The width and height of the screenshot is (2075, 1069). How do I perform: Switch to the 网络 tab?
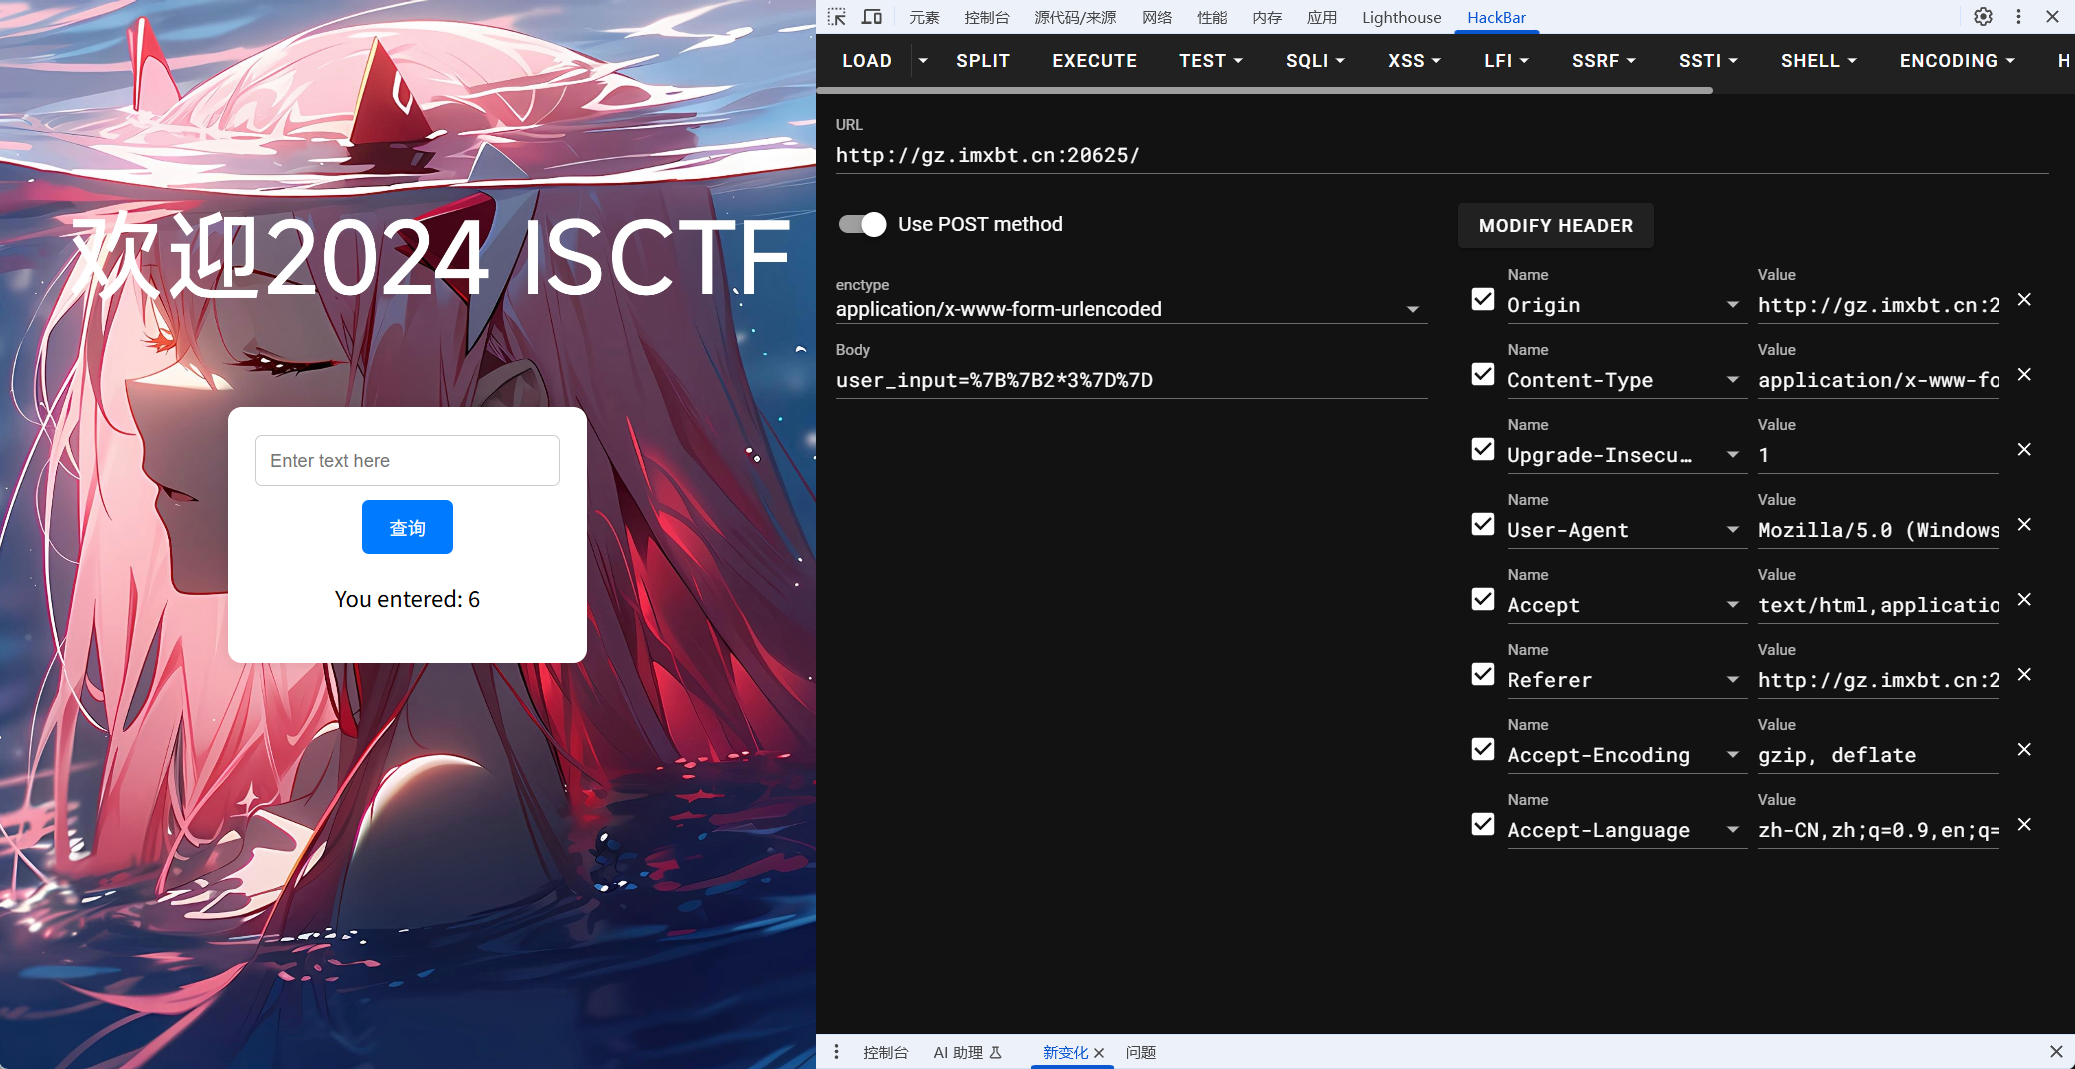click(1157, 17)
